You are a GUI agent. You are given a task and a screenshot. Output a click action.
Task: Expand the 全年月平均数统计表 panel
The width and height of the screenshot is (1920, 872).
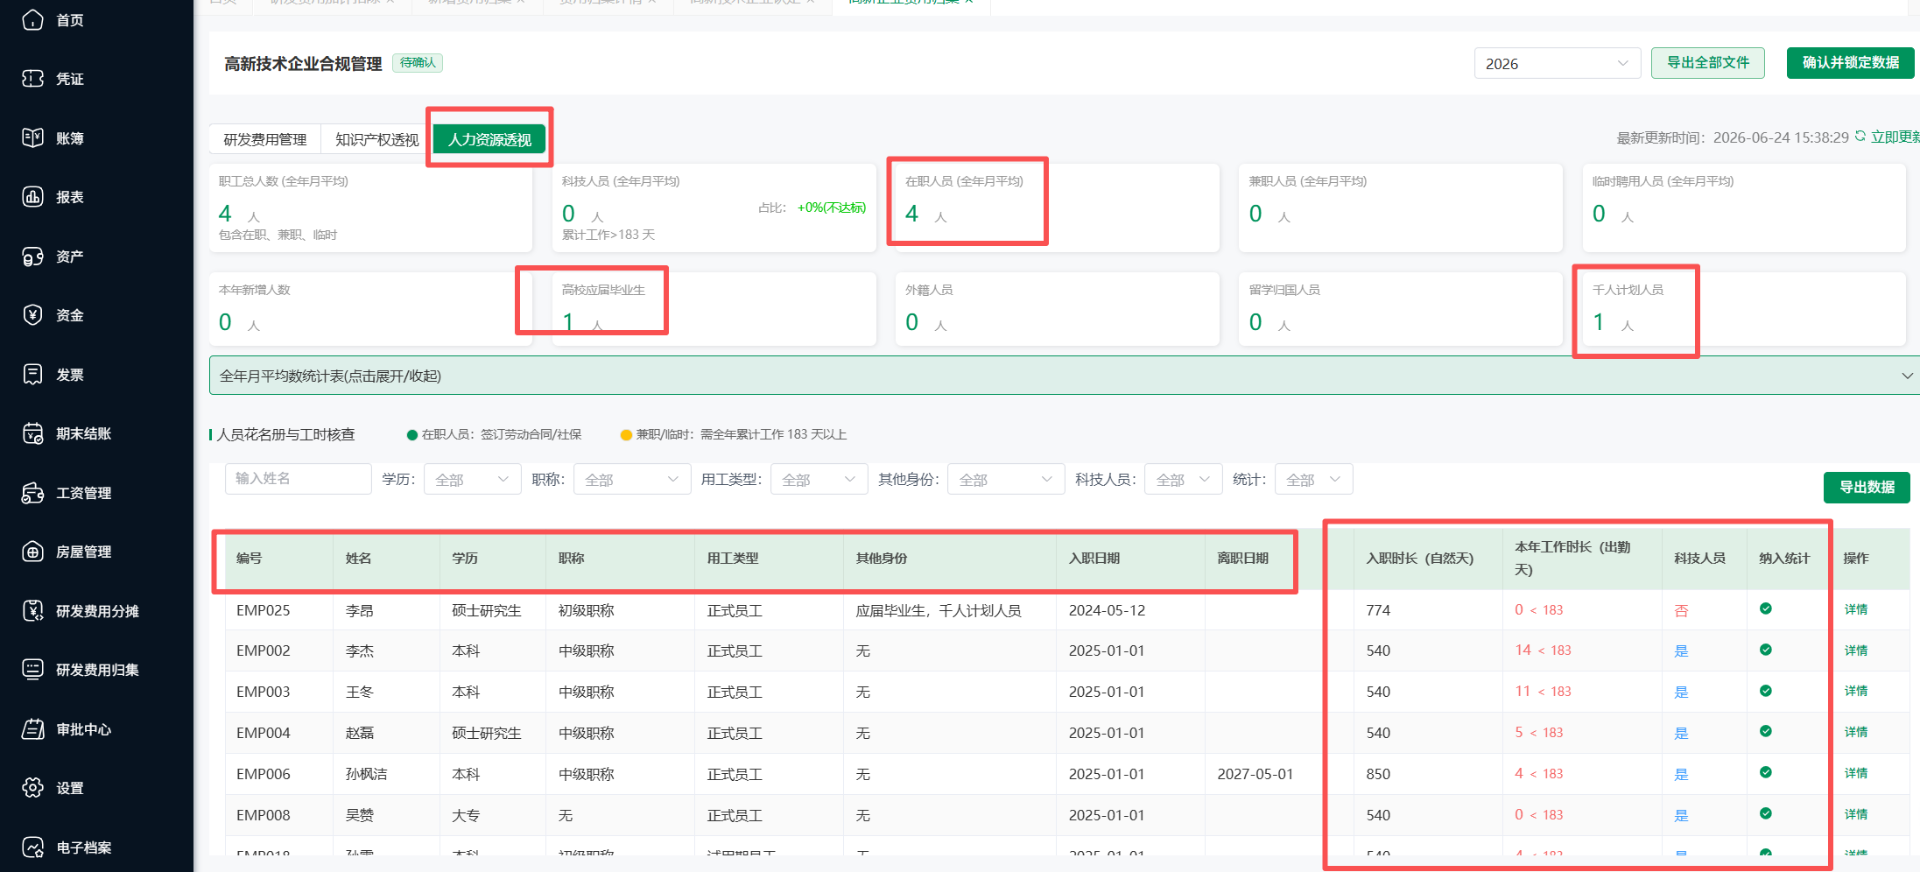point(1064,376)
